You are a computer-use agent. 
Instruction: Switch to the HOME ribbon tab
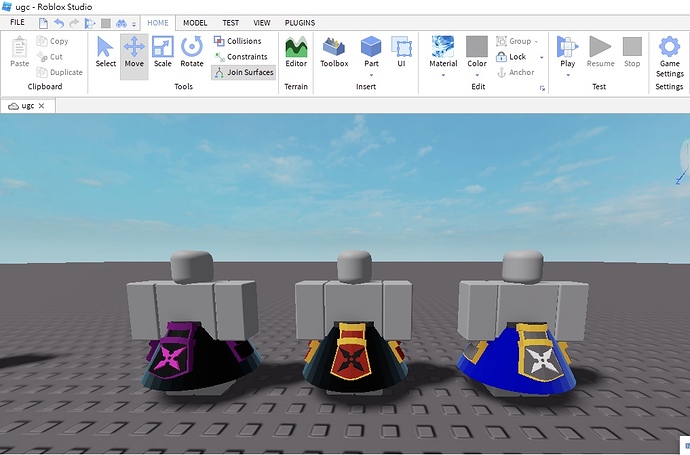[158, 23]
